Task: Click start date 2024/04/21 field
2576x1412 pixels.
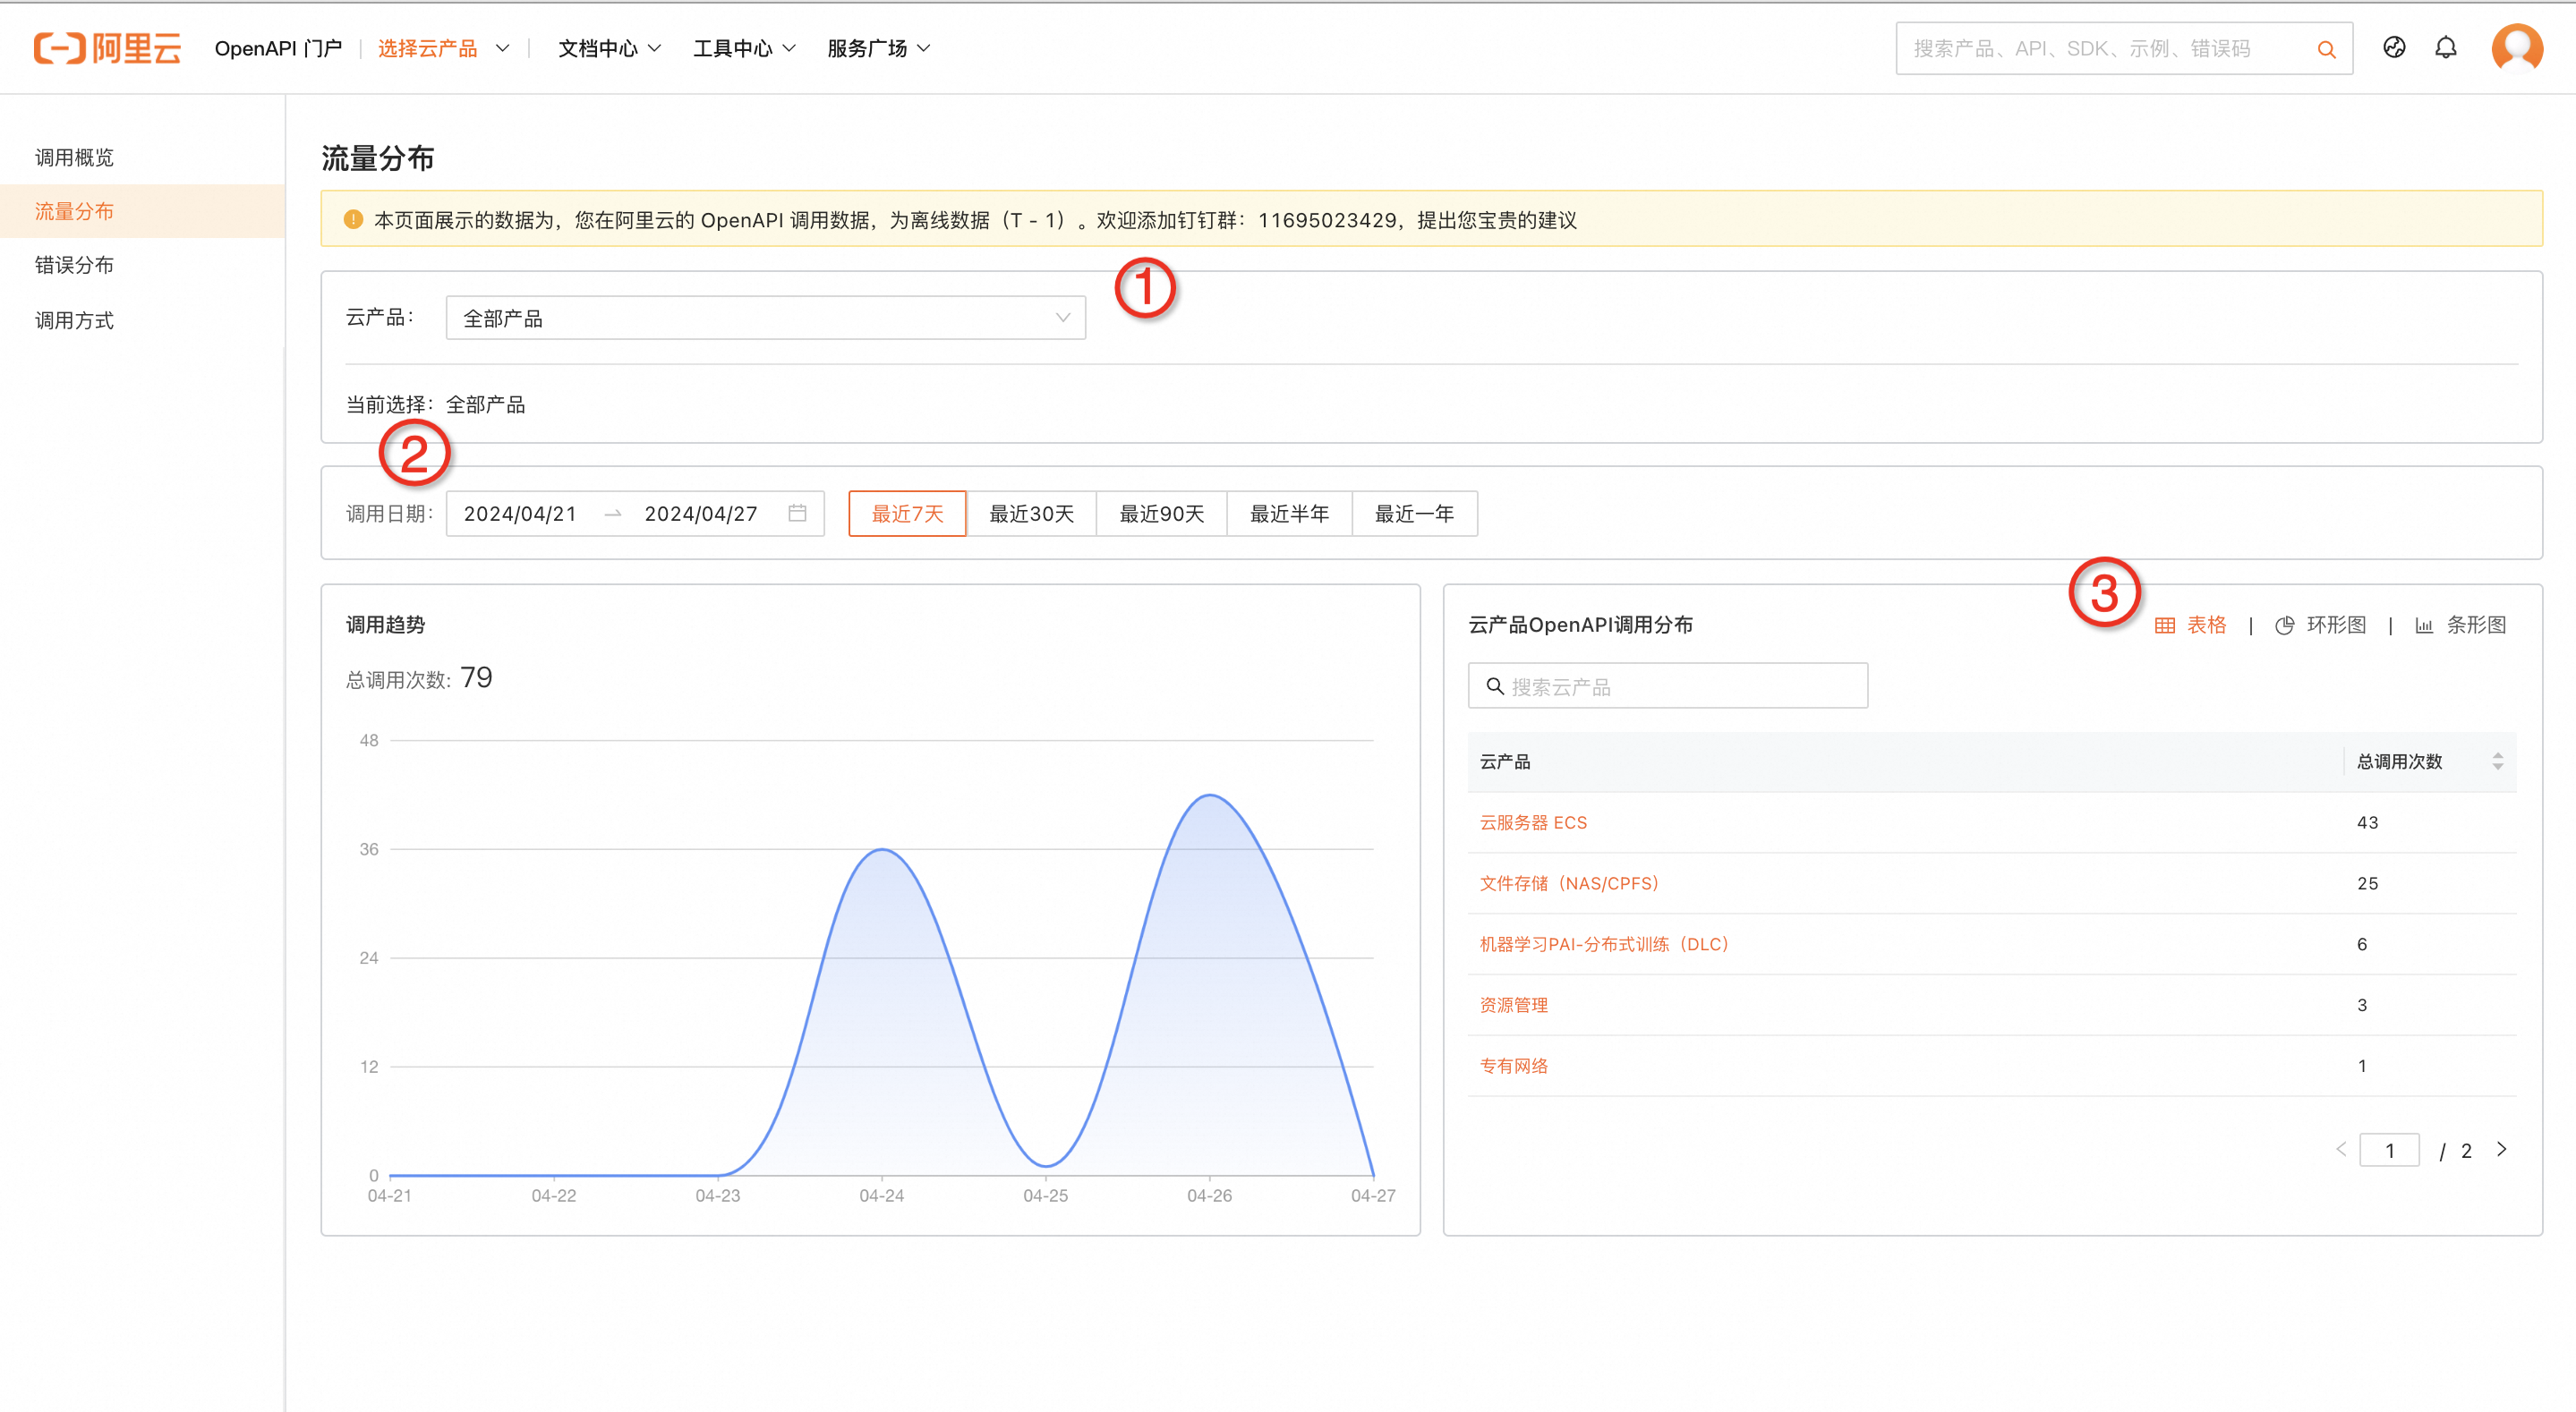Action: (x=520, y=513)
